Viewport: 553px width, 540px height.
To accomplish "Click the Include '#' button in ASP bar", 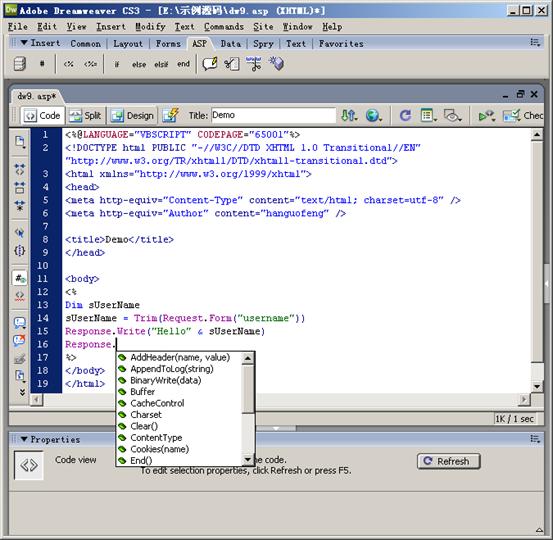I will click(x=42, y=64).
